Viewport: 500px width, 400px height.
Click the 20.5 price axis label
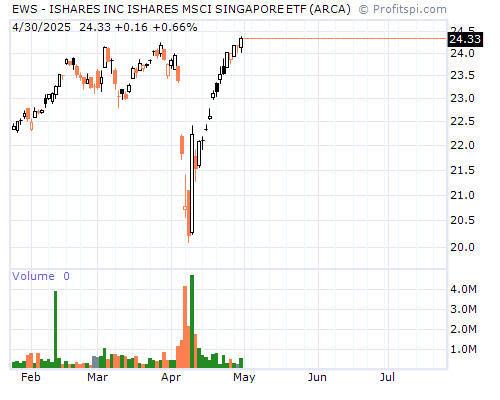(462, 220)
